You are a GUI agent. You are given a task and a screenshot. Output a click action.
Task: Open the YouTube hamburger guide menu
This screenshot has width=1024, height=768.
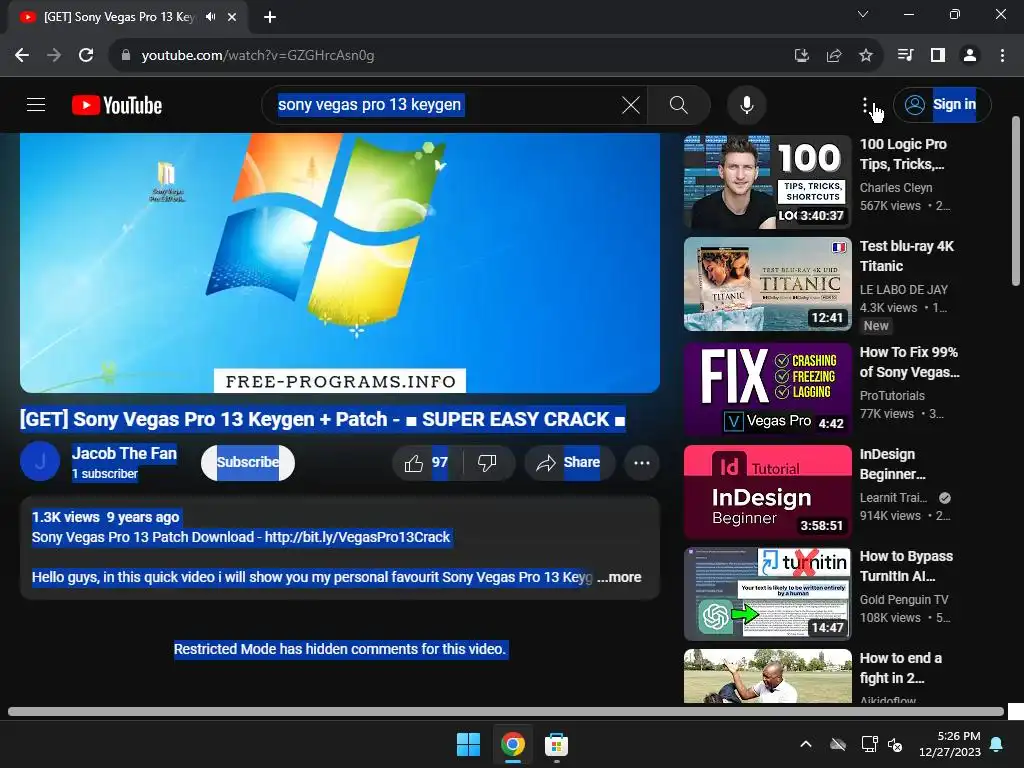(x=36, y=105)
